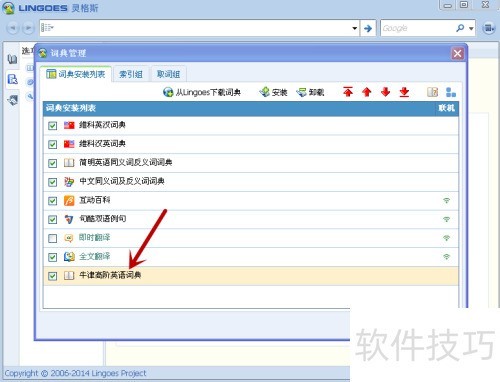Uncheck 中文同义词及反义词词典 checkbox
500x382 pixels.
pyautogui.click(x=53, y=182)
